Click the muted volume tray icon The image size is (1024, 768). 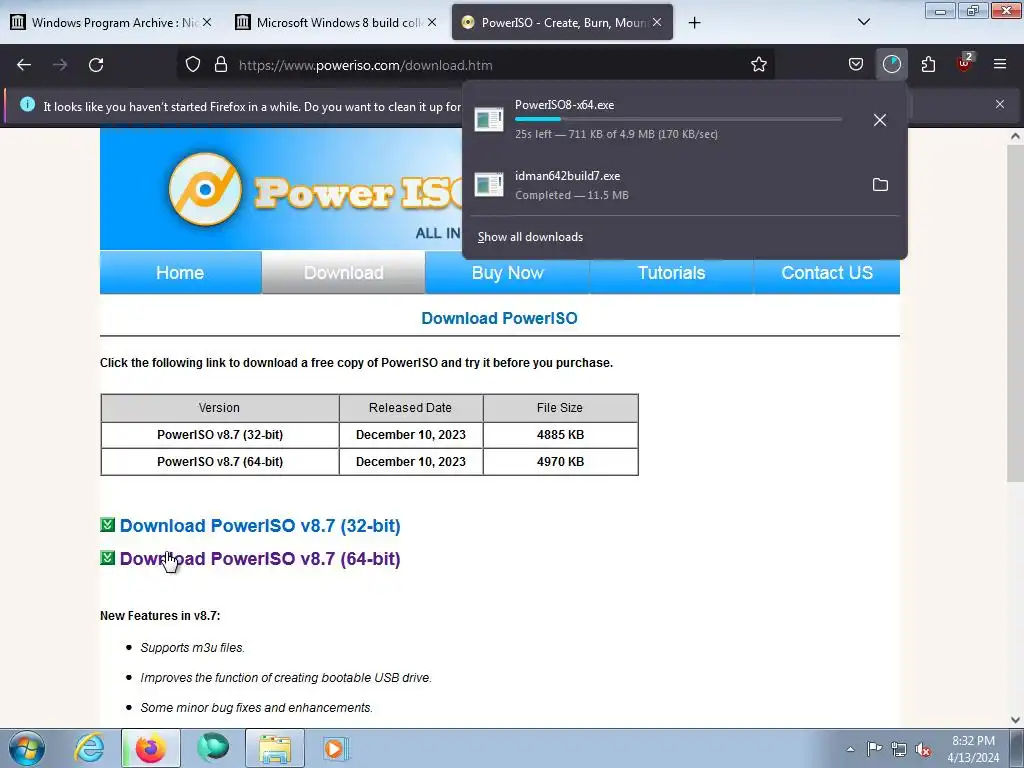coord(923,749)
